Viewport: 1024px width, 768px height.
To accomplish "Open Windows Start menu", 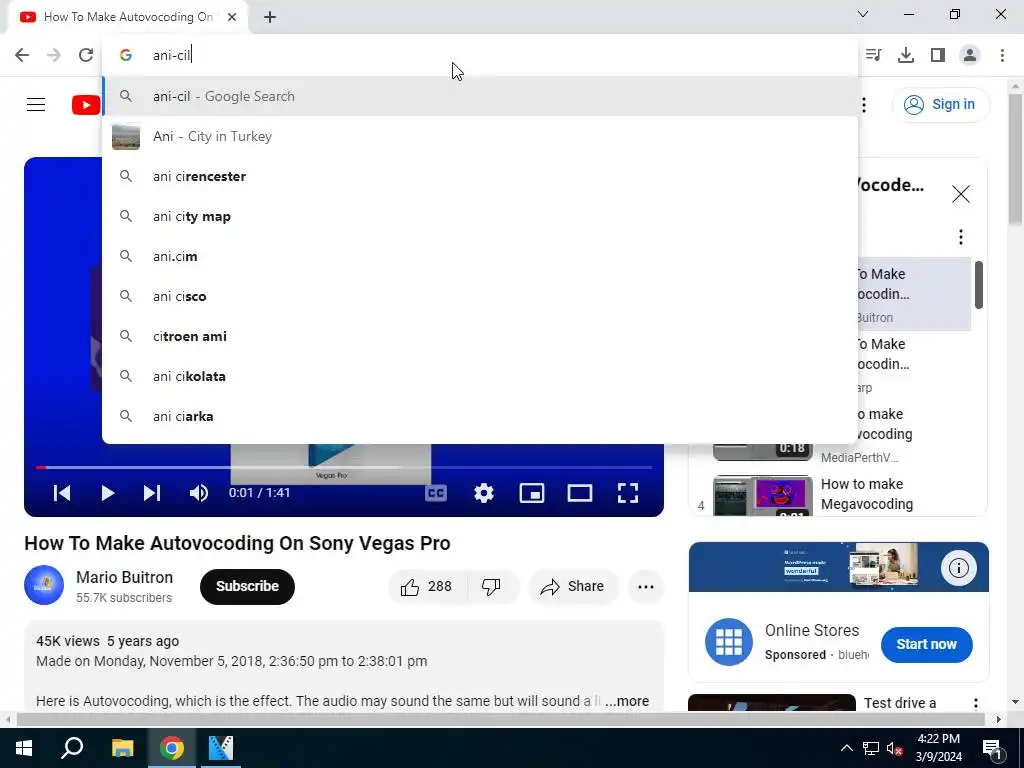I will pyautogui.click(x=24, y=748).
